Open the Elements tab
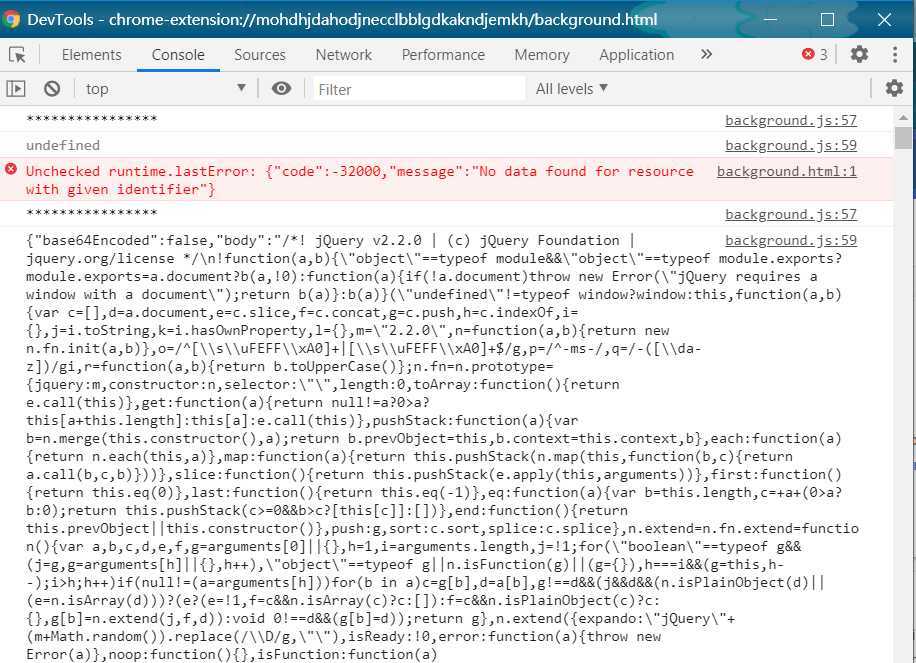The image size is (916, 663). click(x=92, y=55)
